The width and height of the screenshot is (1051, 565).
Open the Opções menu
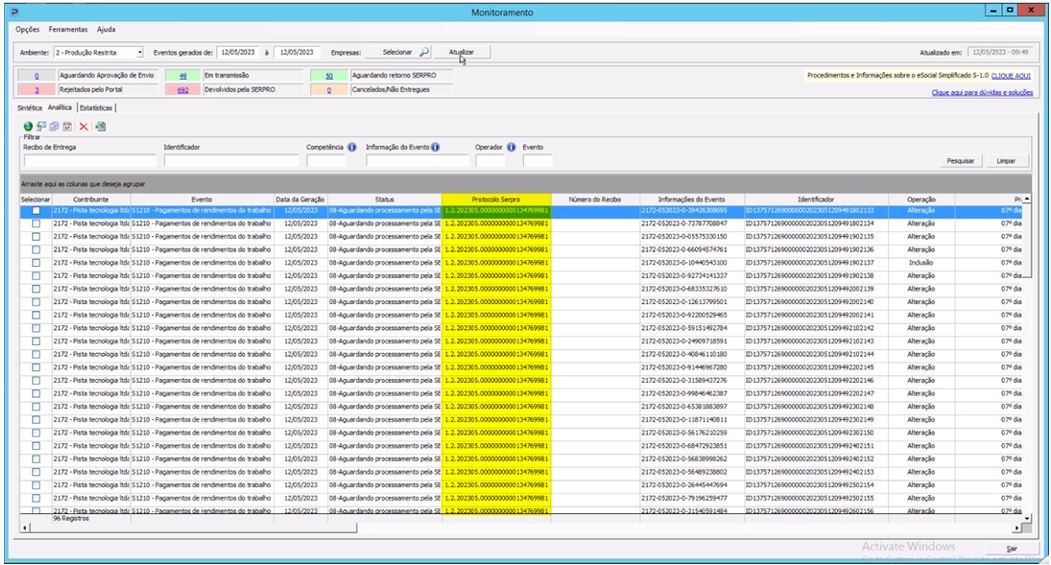[27, 29]
